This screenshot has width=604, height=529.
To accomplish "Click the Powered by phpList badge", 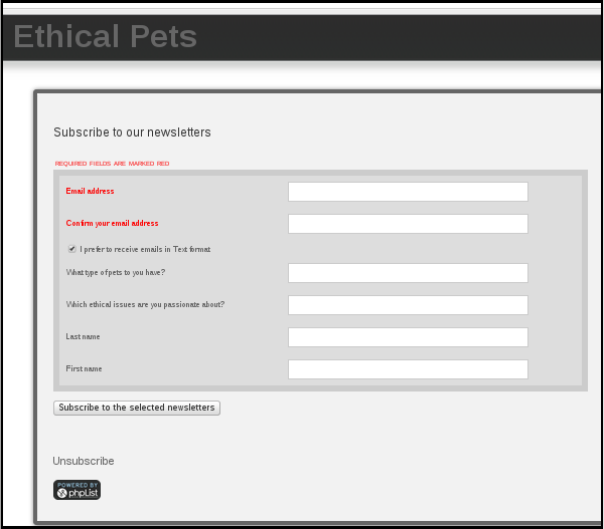I will pos(77,490).
